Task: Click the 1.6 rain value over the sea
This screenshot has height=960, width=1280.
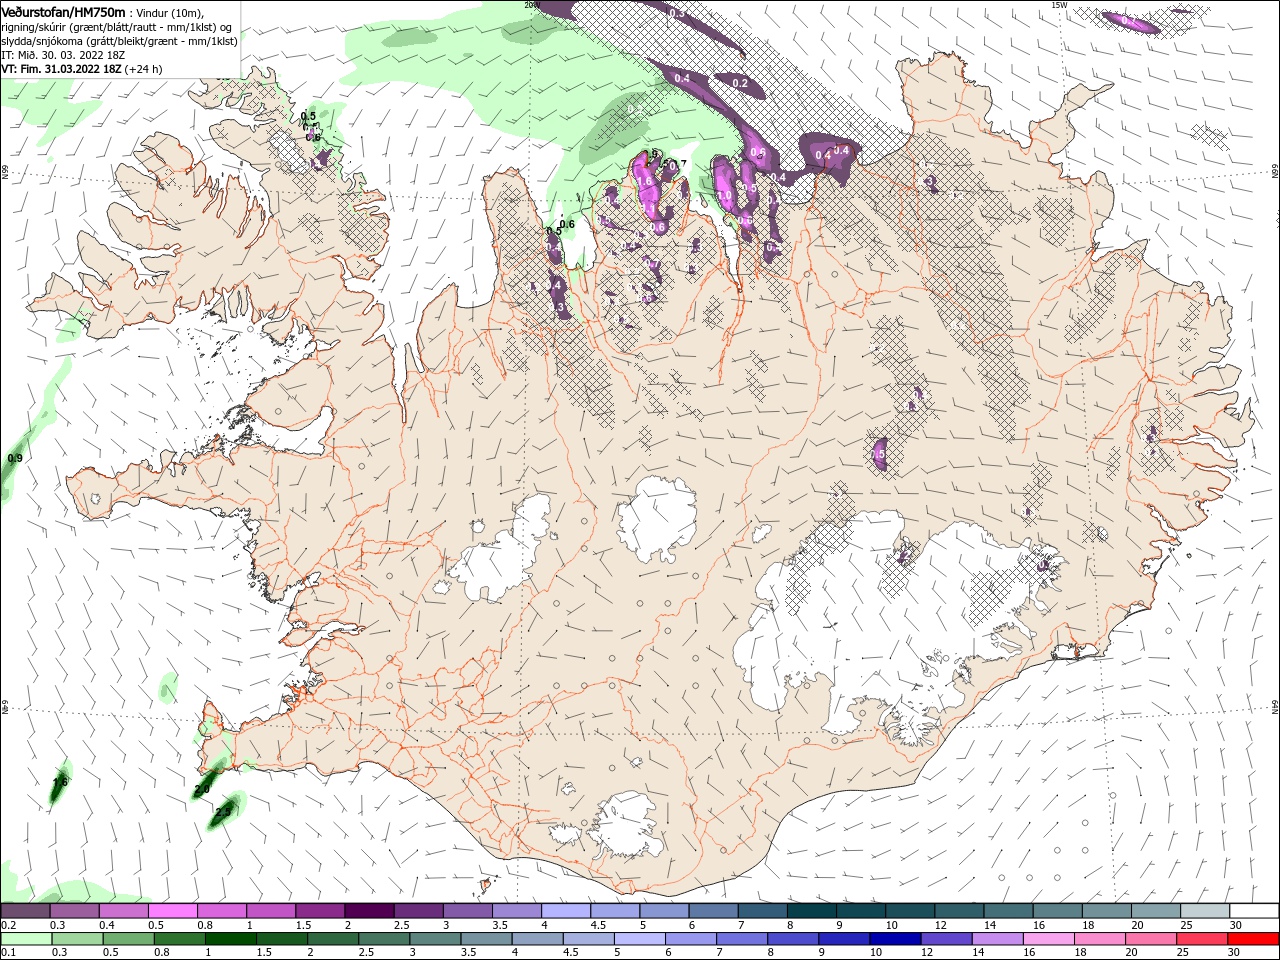Action: click(60, 782)
